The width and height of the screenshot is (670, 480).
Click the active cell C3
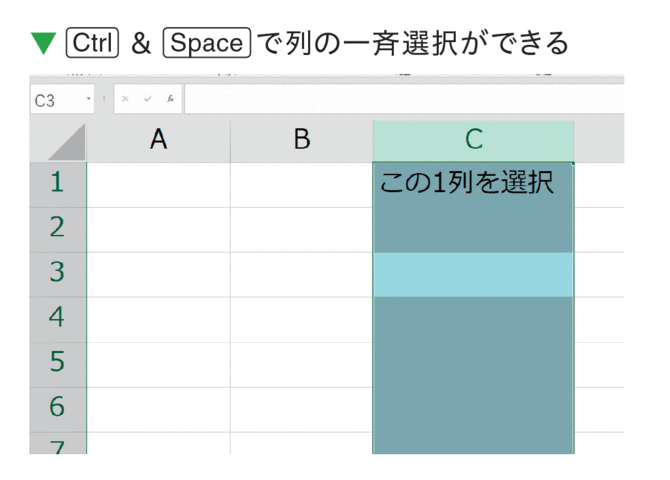click(x=473, y=274)
